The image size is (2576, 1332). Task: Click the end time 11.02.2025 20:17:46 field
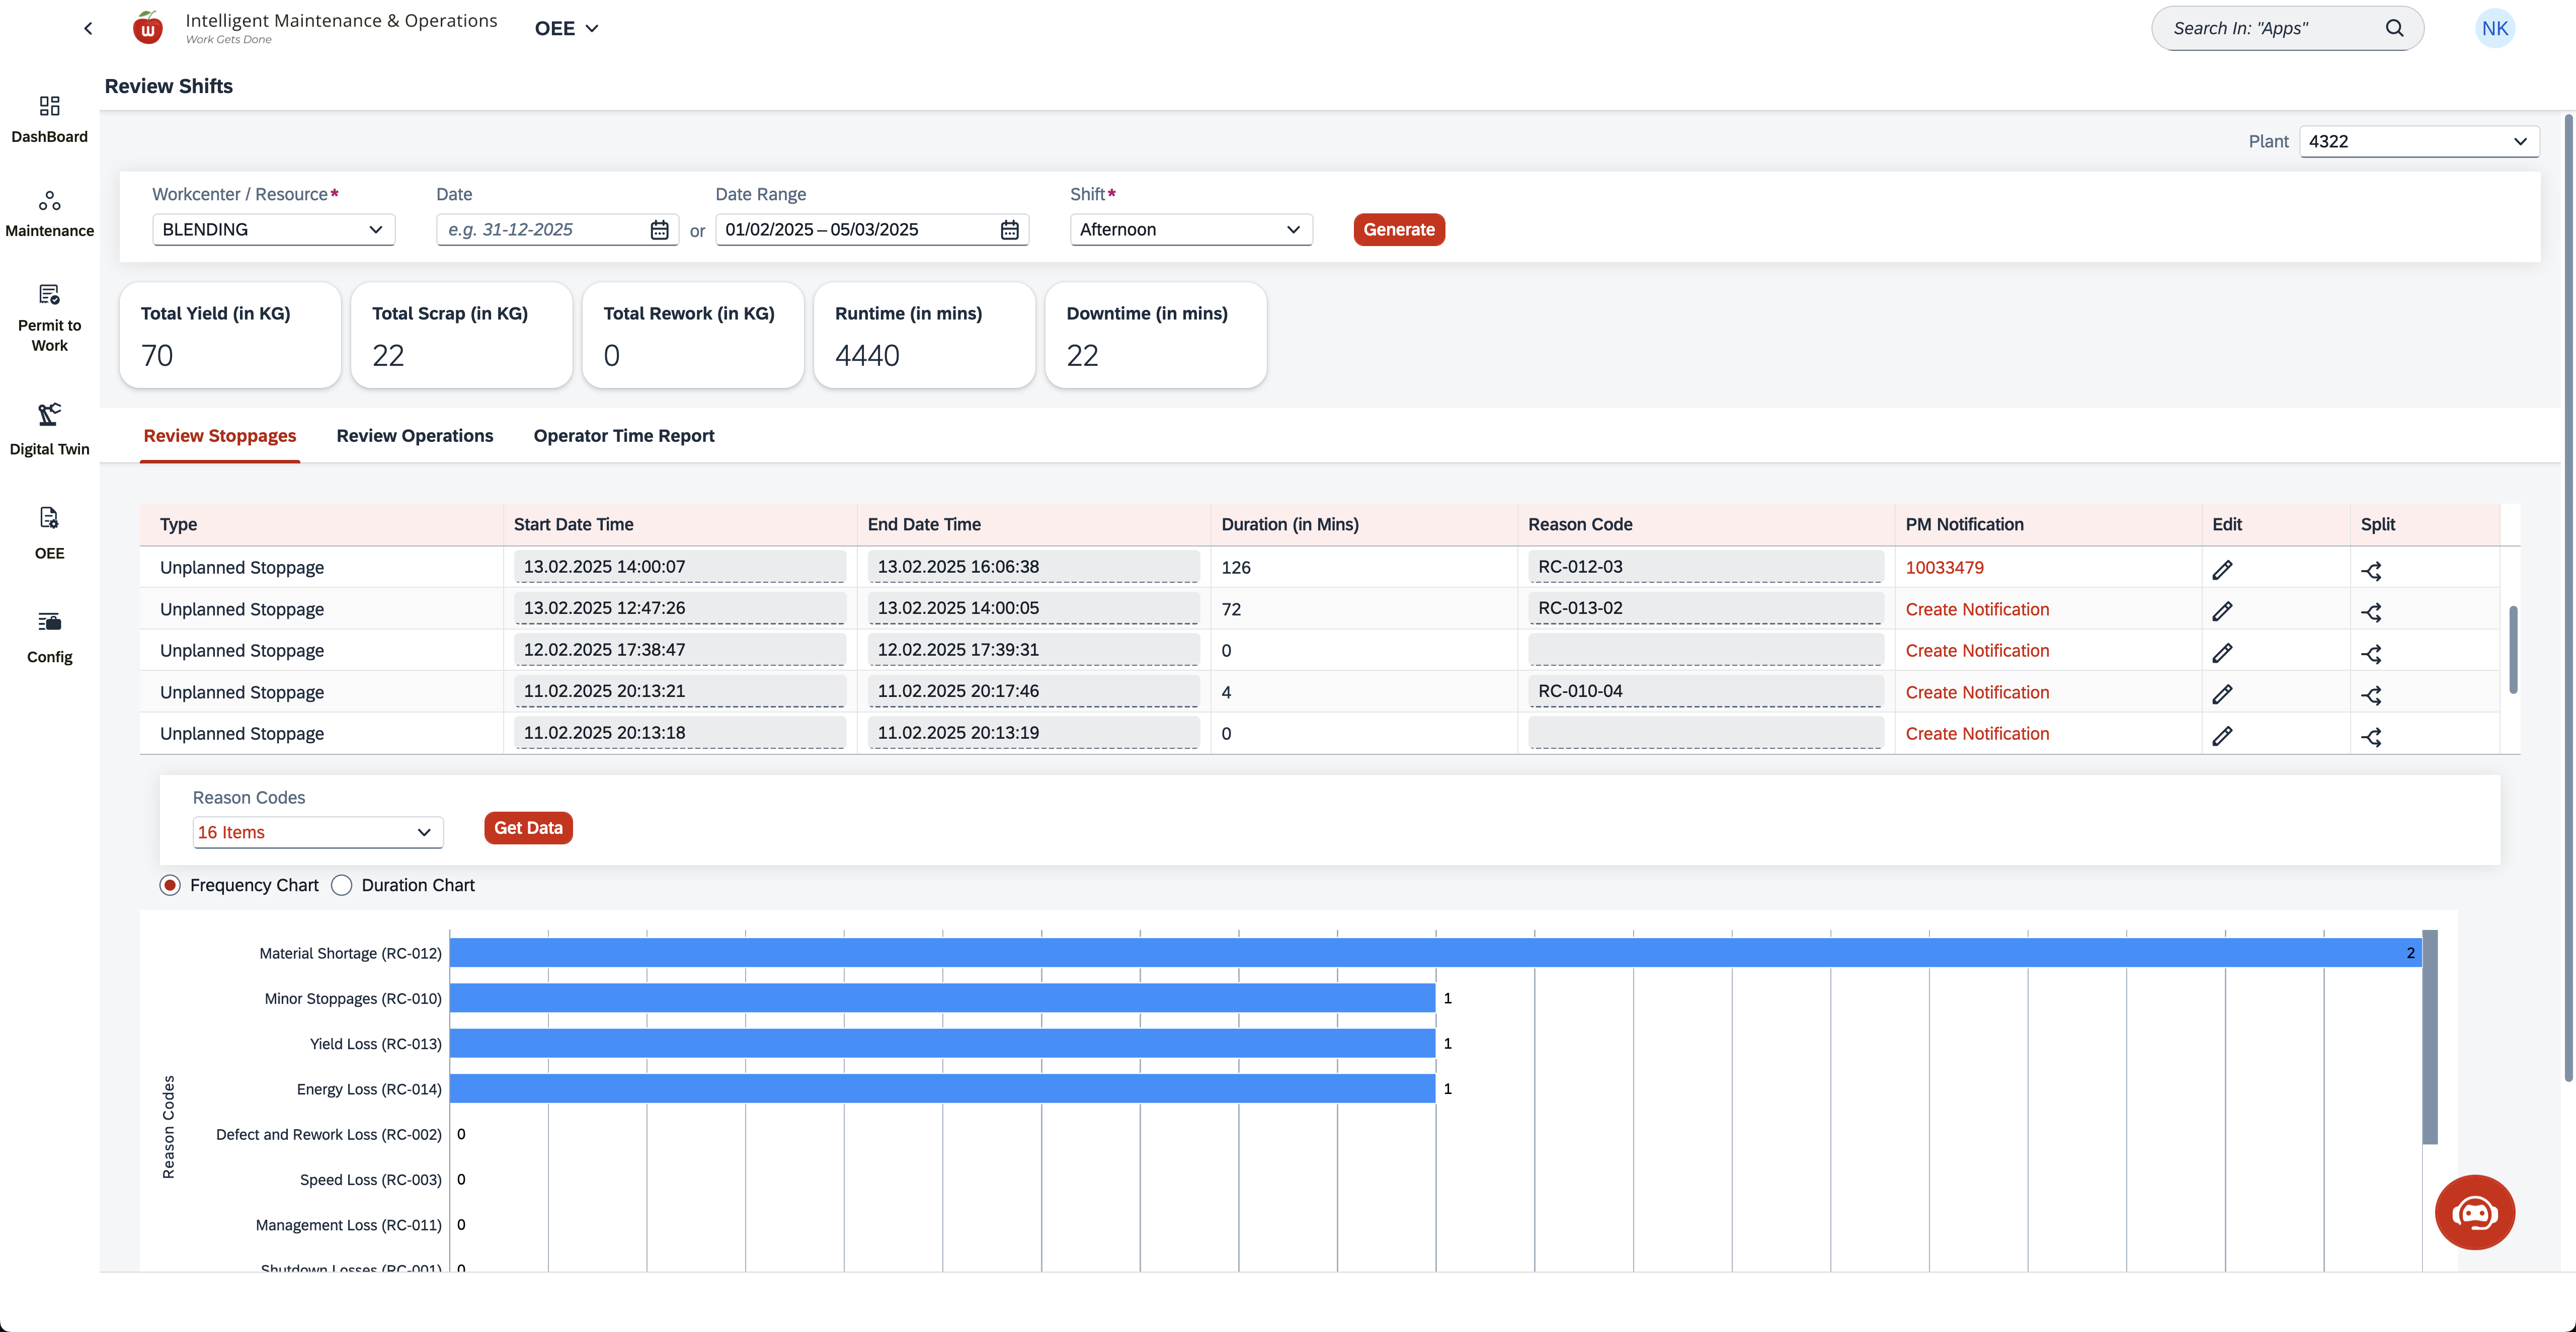(x=1033, y=691)
